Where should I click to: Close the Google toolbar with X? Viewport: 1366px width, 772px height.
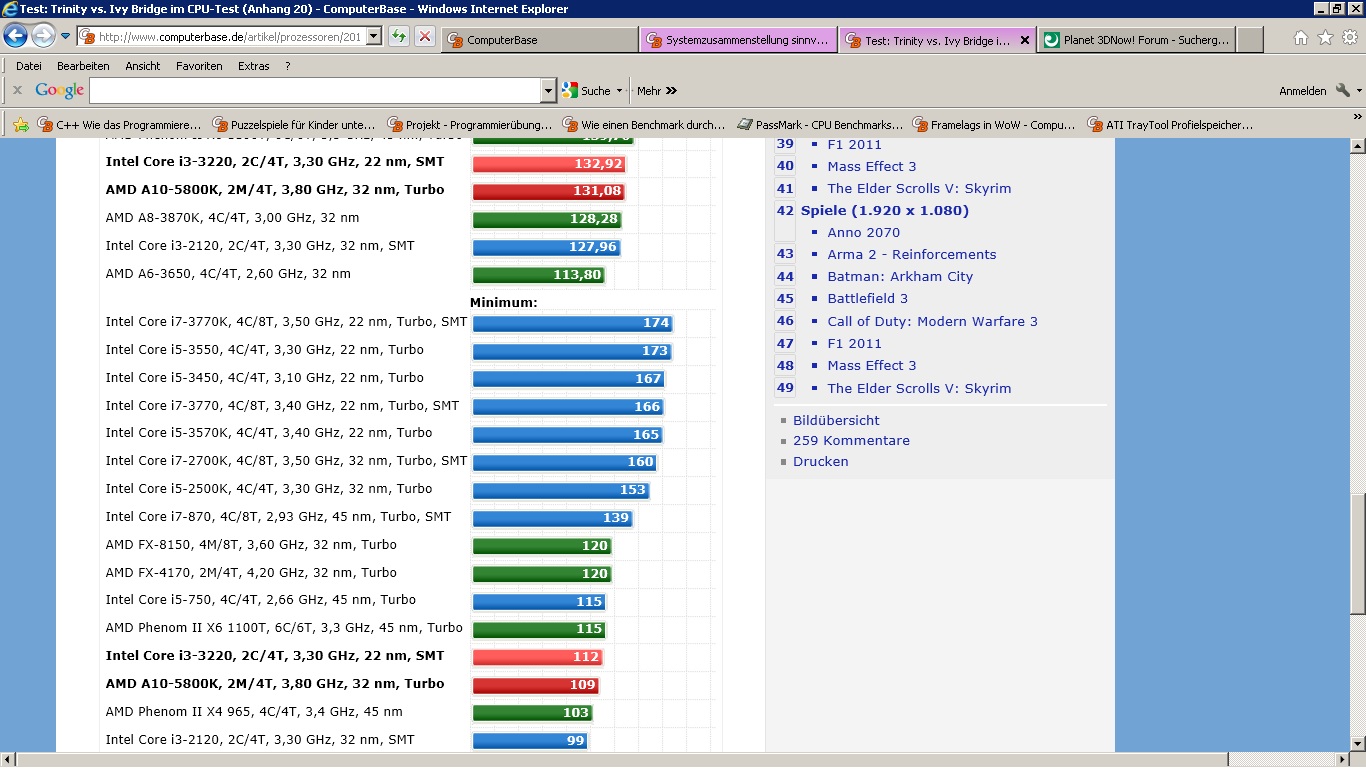click(17, 90)
